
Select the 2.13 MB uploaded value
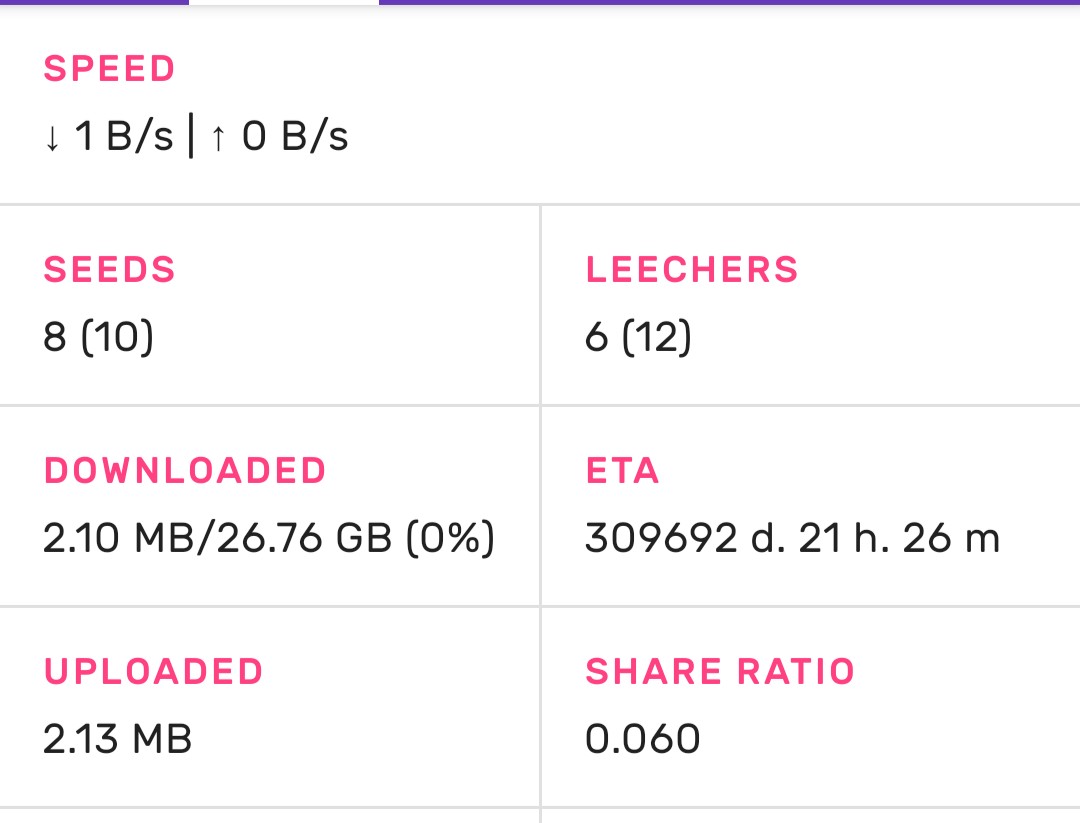(x=118, y=740)
